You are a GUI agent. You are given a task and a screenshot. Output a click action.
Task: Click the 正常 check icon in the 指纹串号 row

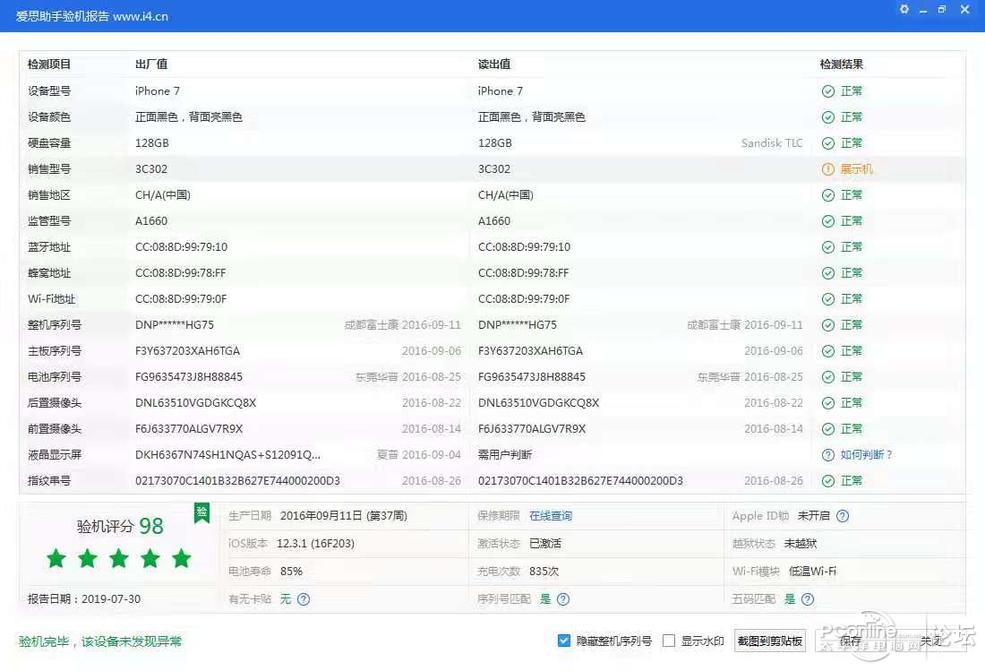[829, 481]
